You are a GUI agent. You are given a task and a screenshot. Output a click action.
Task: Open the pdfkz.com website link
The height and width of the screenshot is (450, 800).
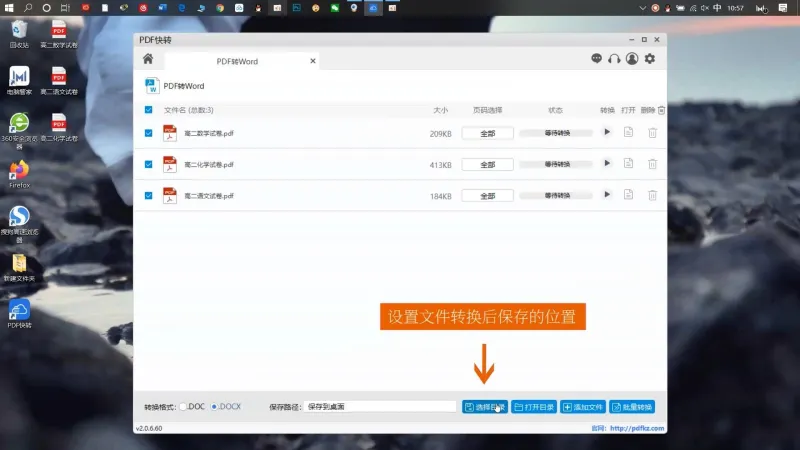coord(637,428)
